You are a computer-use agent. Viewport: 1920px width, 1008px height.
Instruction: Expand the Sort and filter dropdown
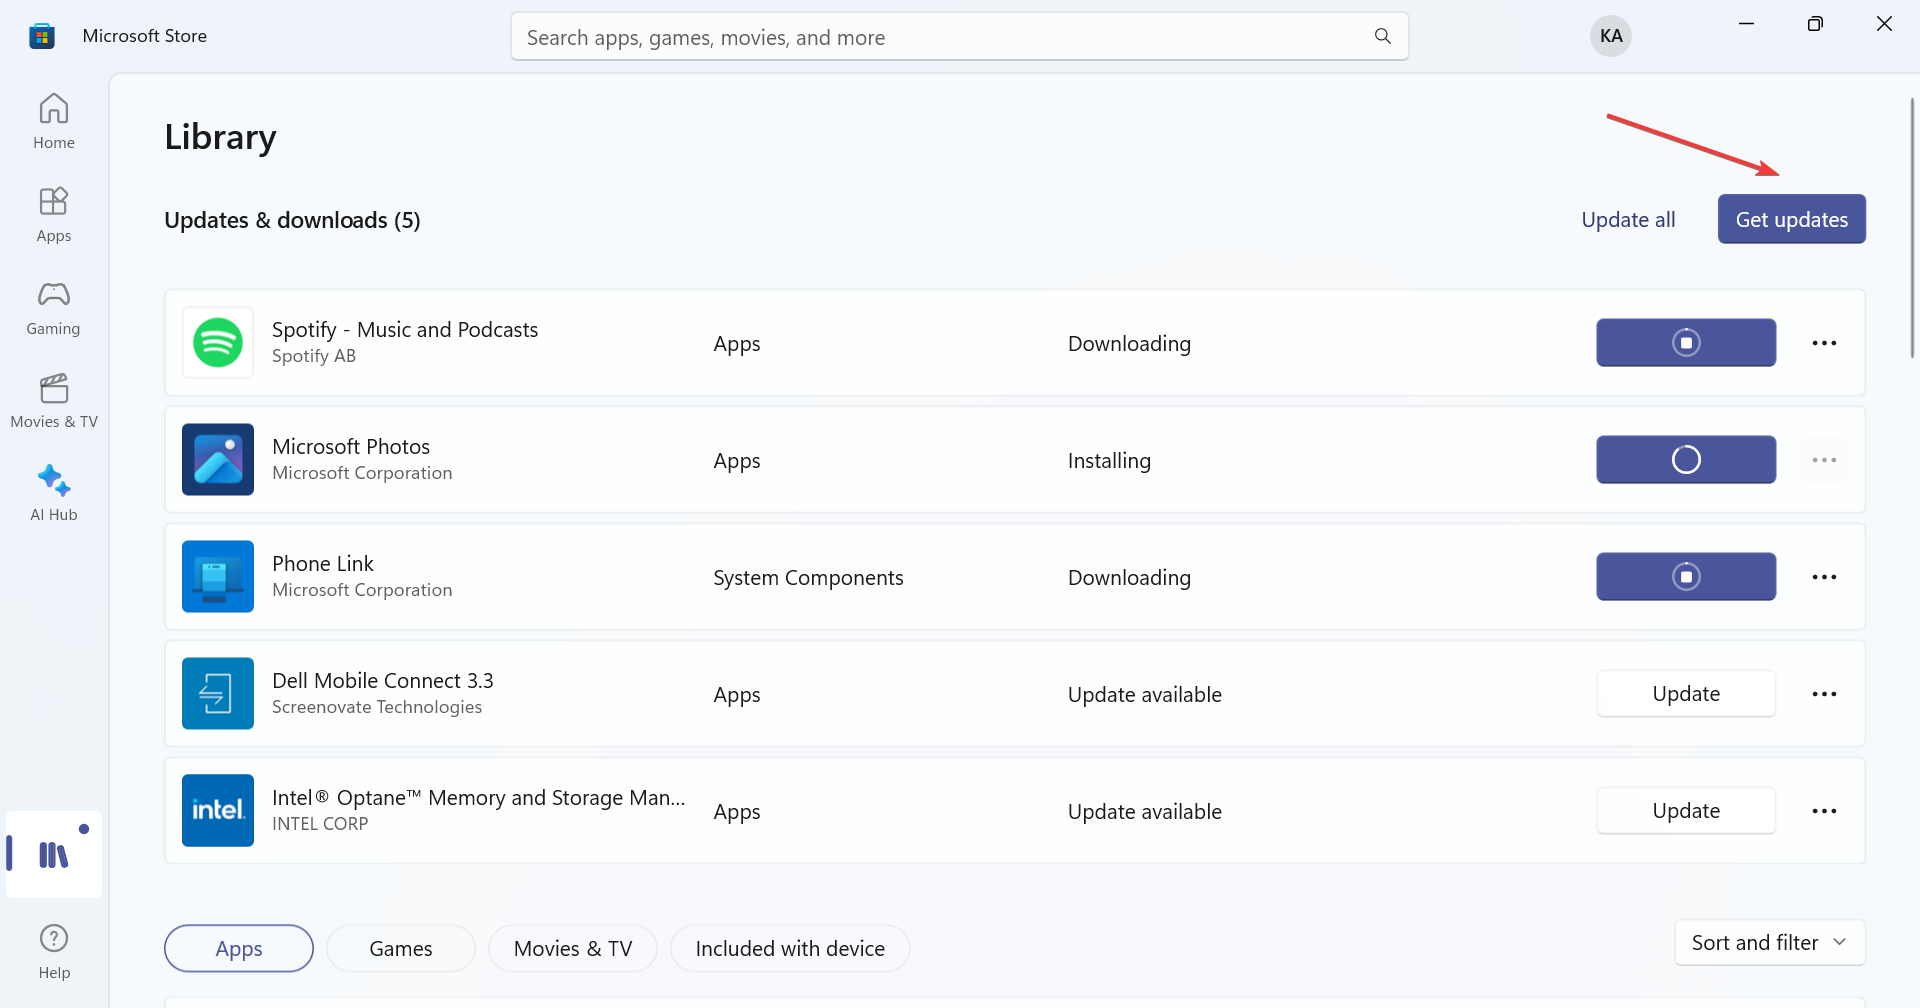click(x=1770, y=943)
